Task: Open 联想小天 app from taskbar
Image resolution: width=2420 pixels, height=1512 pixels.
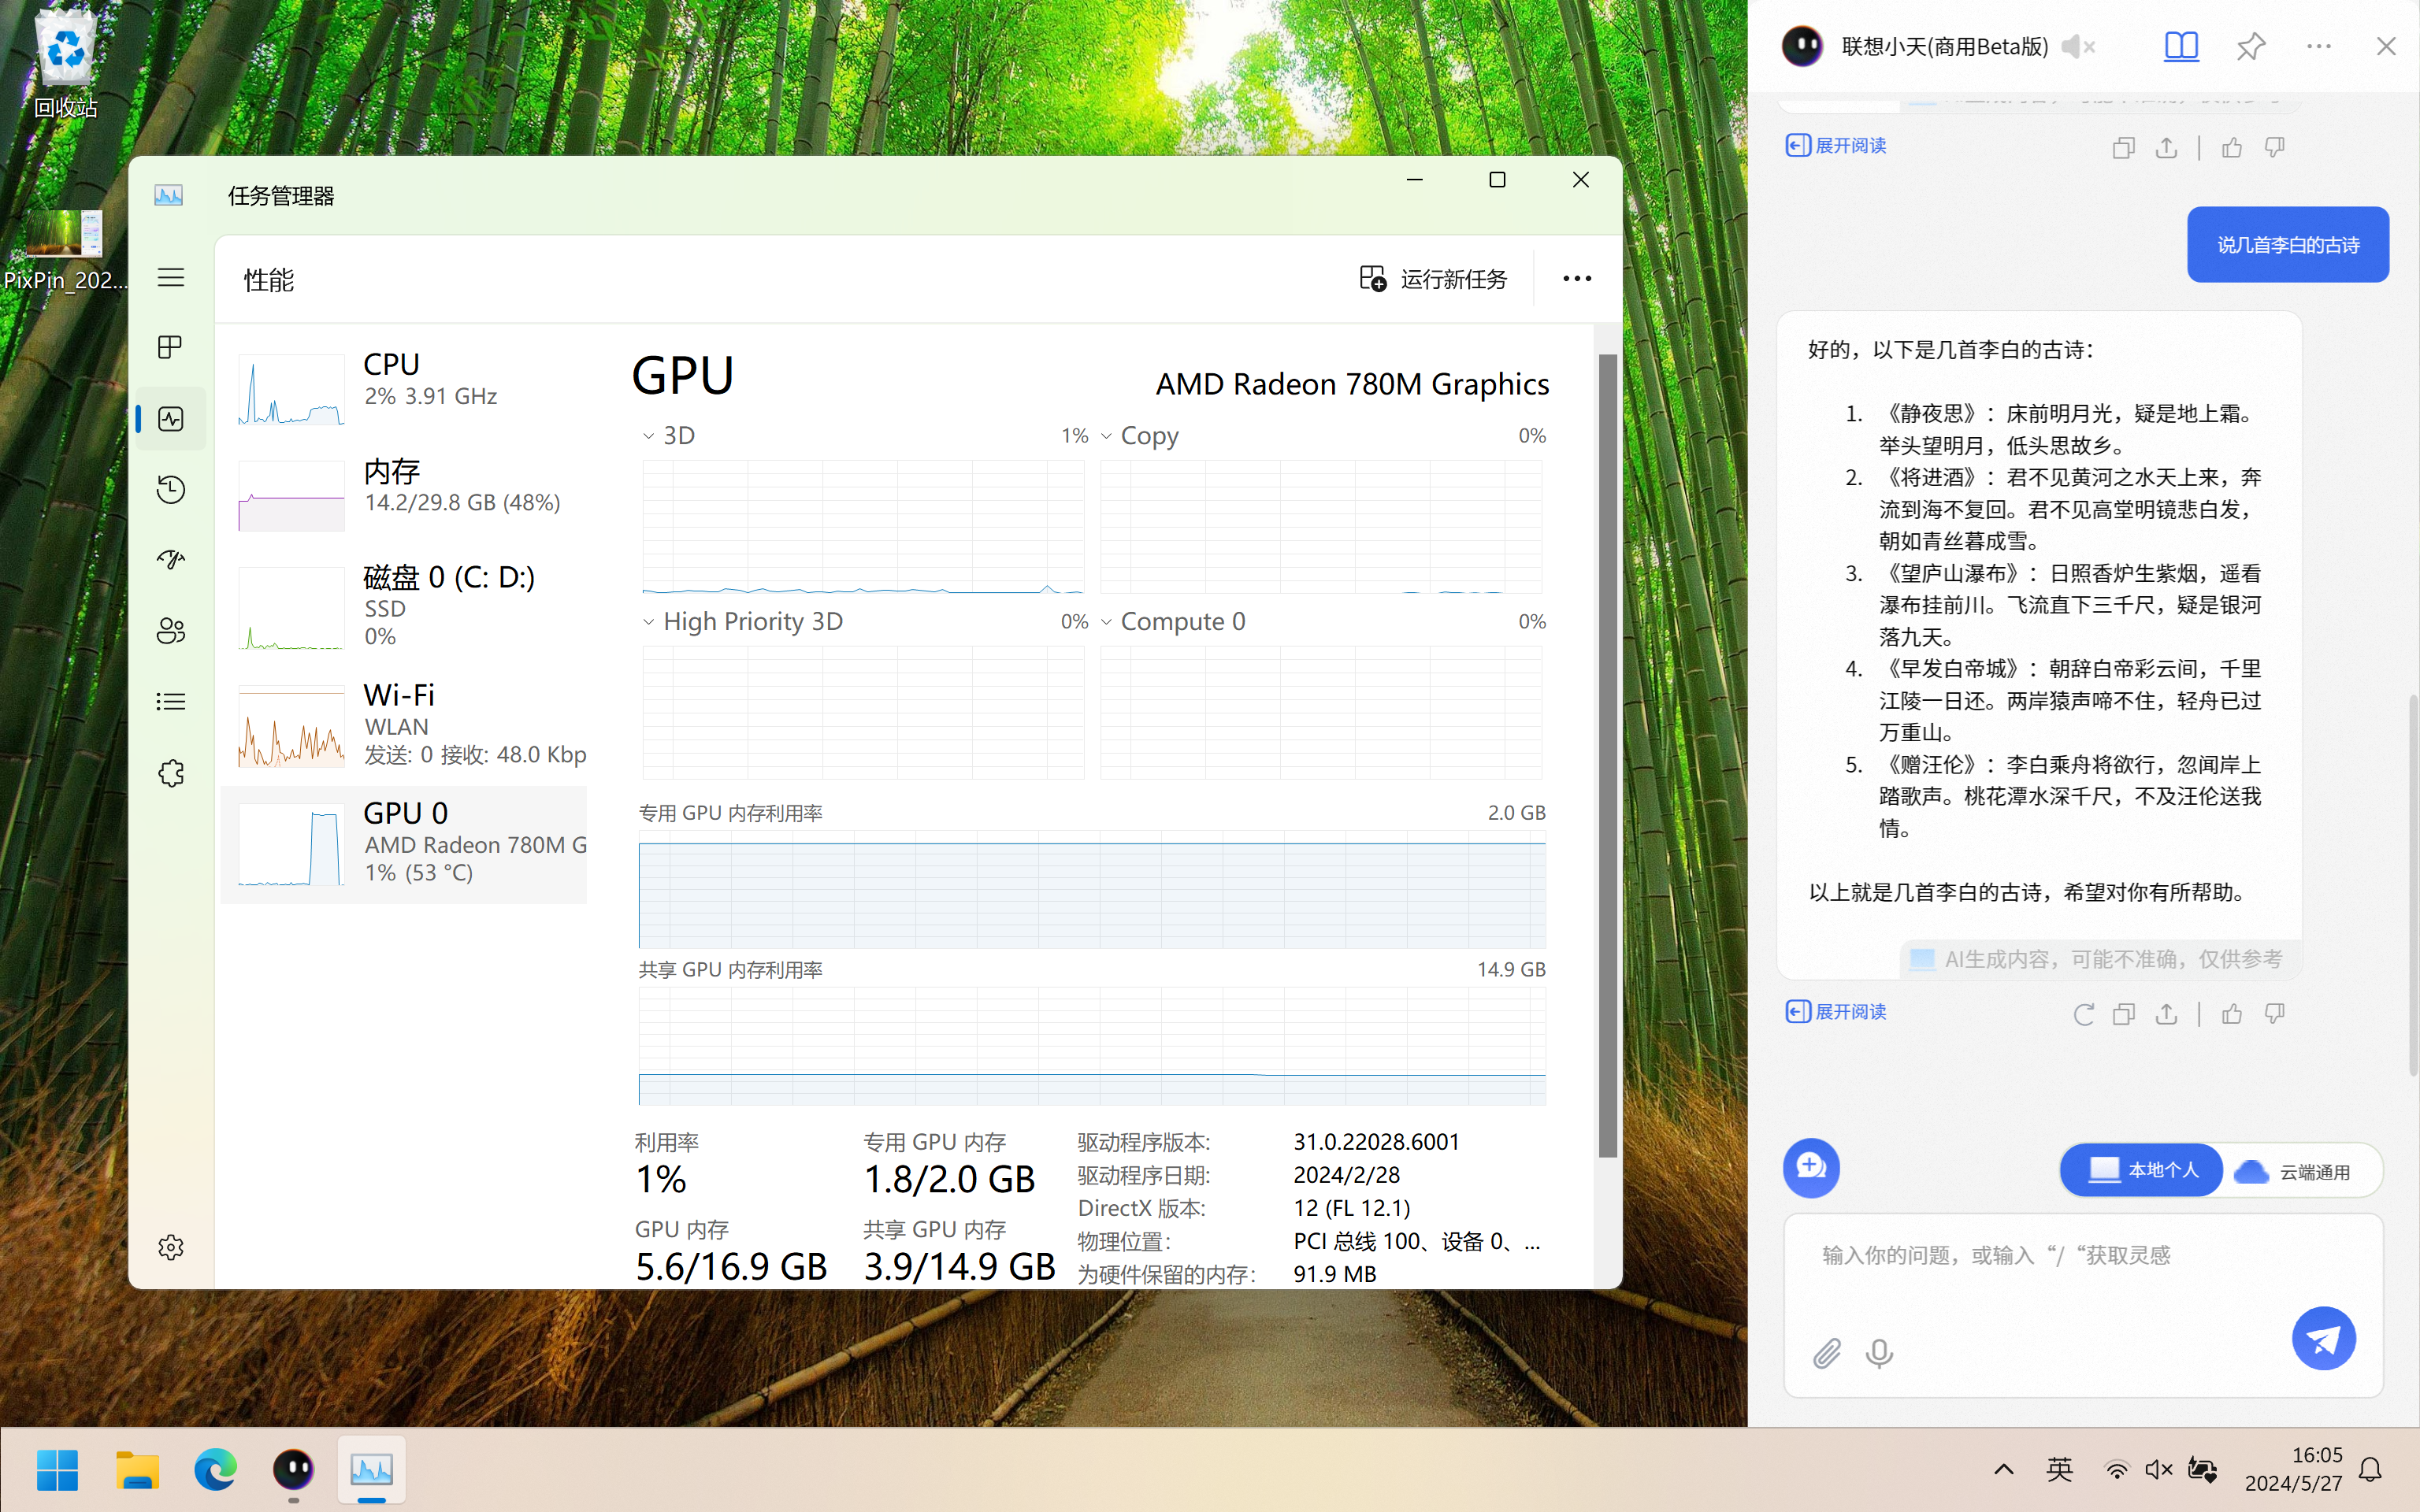Action: (x=293, y=1470)
